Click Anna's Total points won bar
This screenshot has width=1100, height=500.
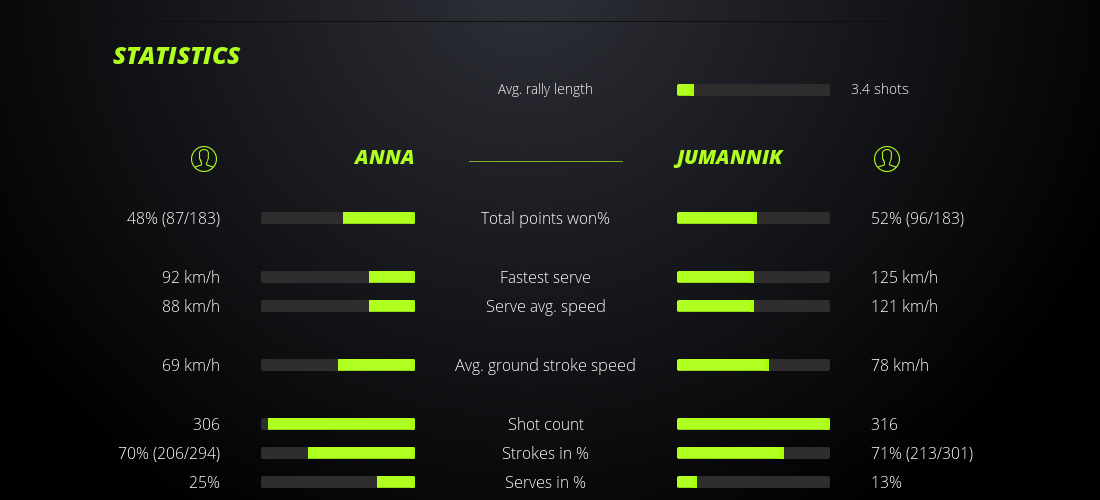338,218
